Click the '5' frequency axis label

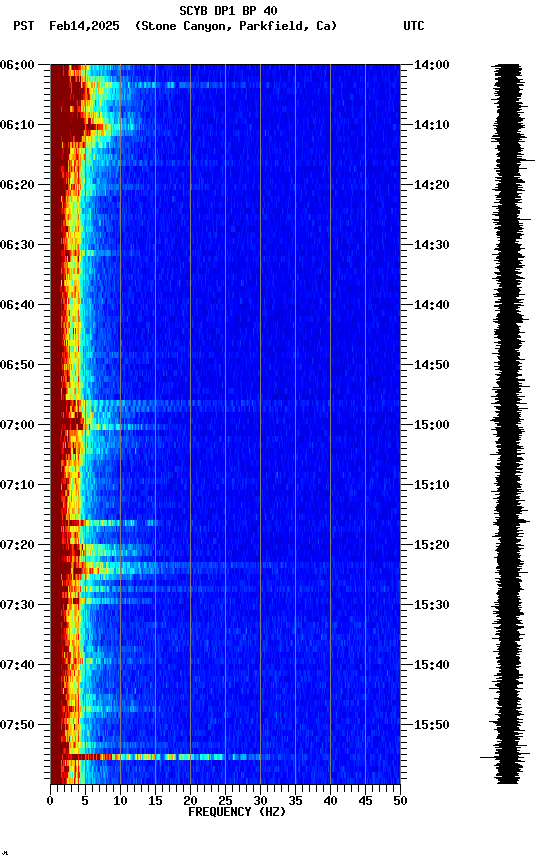85,801
